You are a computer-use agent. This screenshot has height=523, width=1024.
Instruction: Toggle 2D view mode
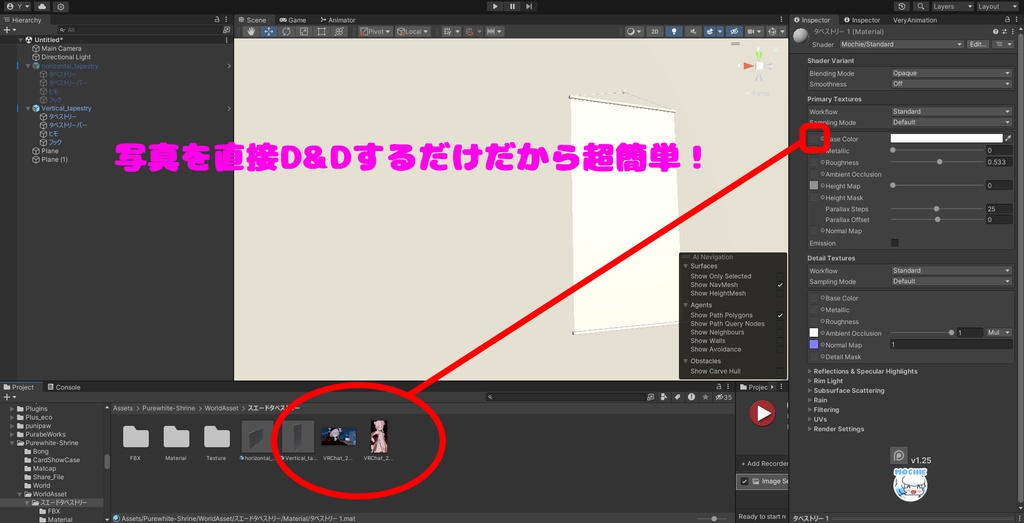[654, 31]
